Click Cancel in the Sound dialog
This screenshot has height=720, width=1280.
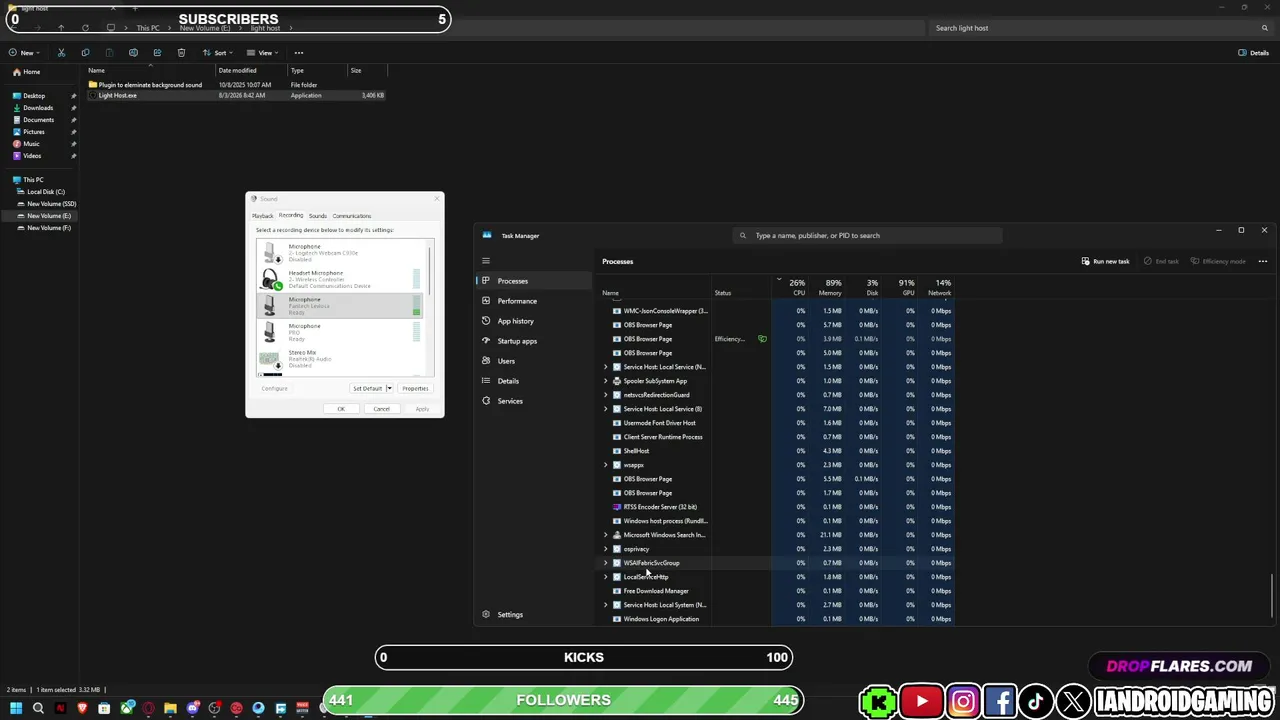pyautogui.click(x=381, y=409)
